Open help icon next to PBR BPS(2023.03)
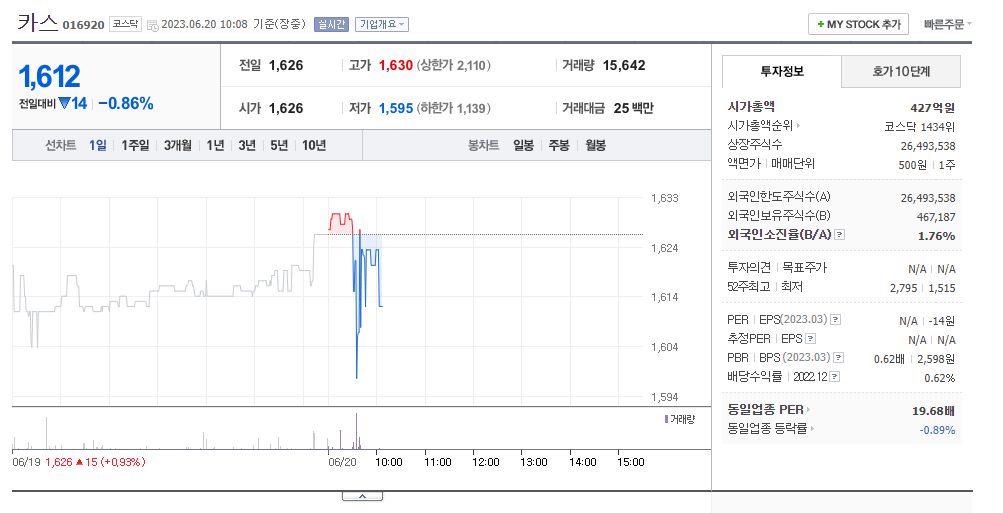1003x513 pixels. [x=838, y=358]
